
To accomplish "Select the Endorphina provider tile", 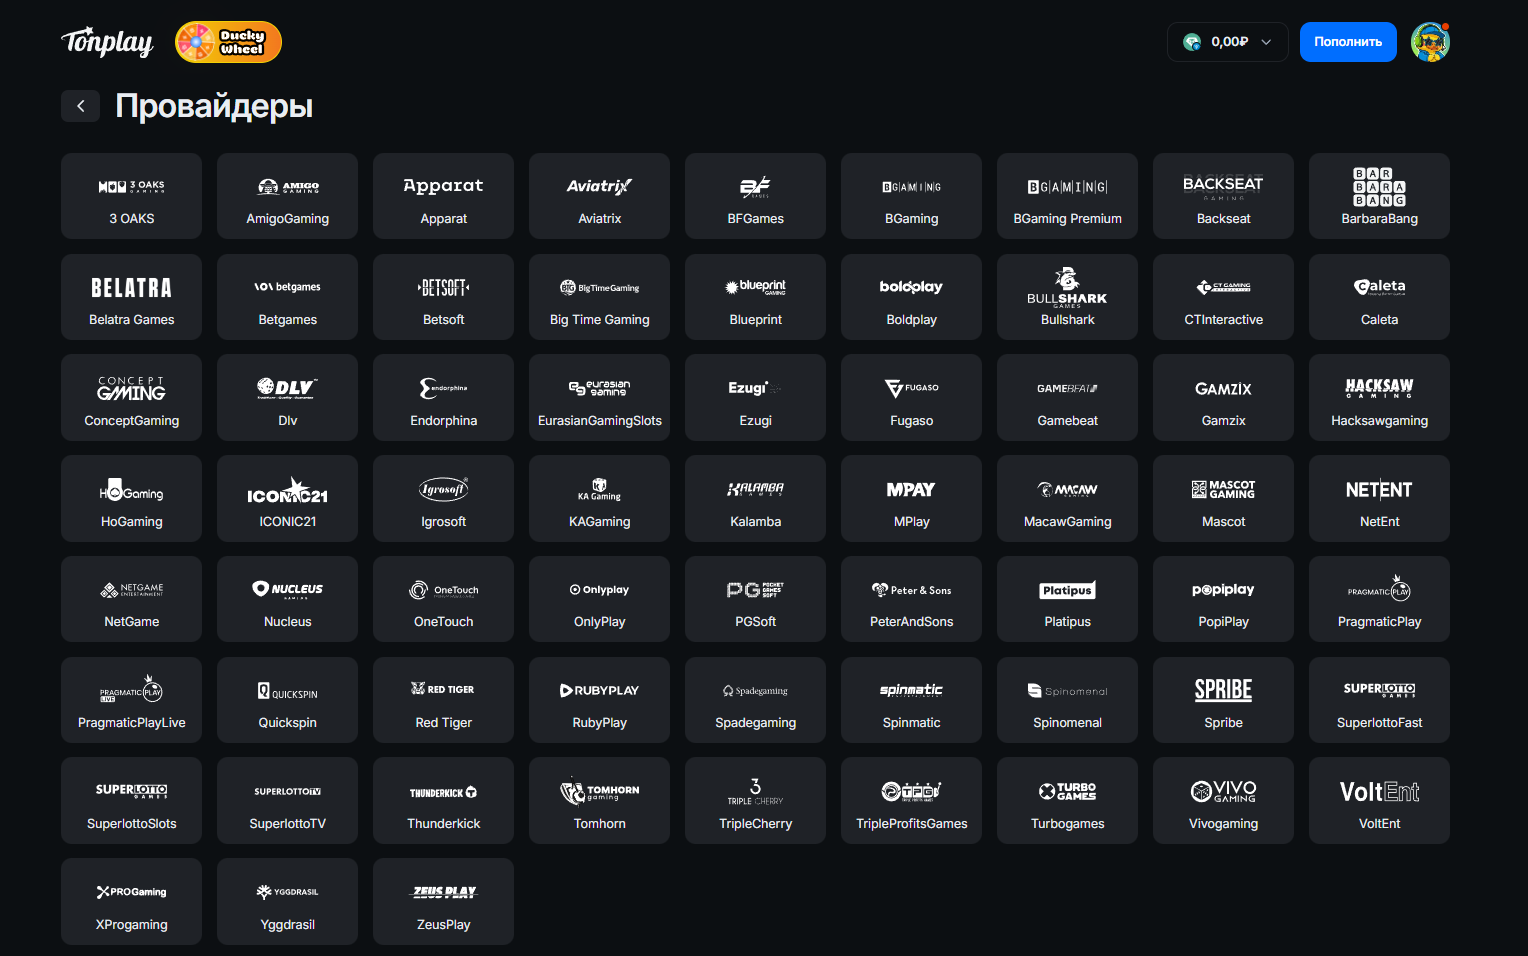I will pos(443,398).
